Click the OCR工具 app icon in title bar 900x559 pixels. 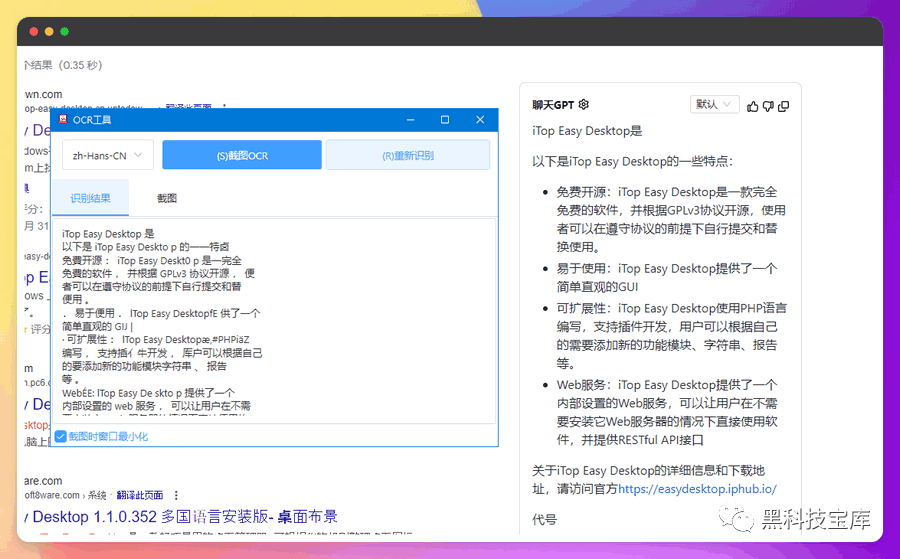pyautogui.click(x=63, y=119)
